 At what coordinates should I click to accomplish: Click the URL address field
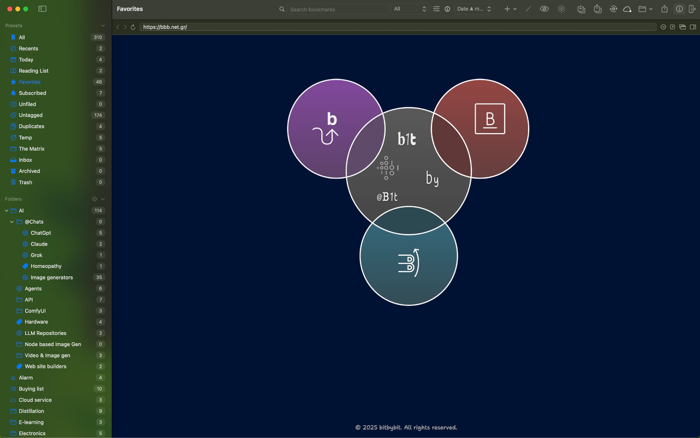pyautogui.click(x=397, y=27)
